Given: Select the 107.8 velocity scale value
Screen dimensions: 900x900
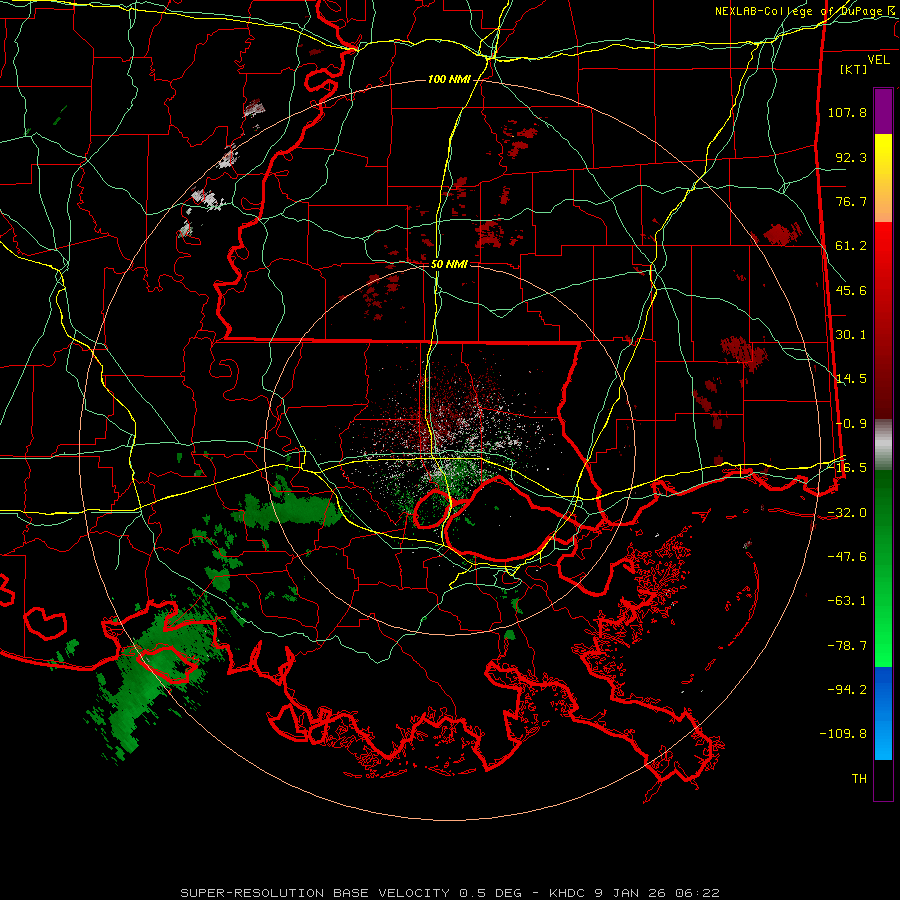Looking at the screenshot, I should [847, 112].
